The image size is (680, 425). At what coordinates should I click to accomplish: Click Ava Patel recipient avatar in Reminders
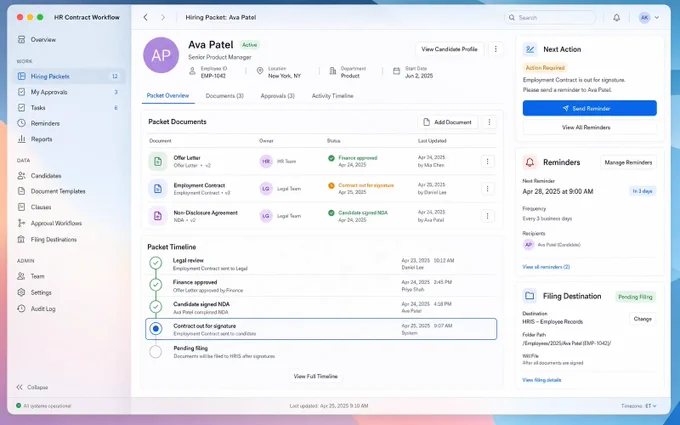click(x=528, y=245)
